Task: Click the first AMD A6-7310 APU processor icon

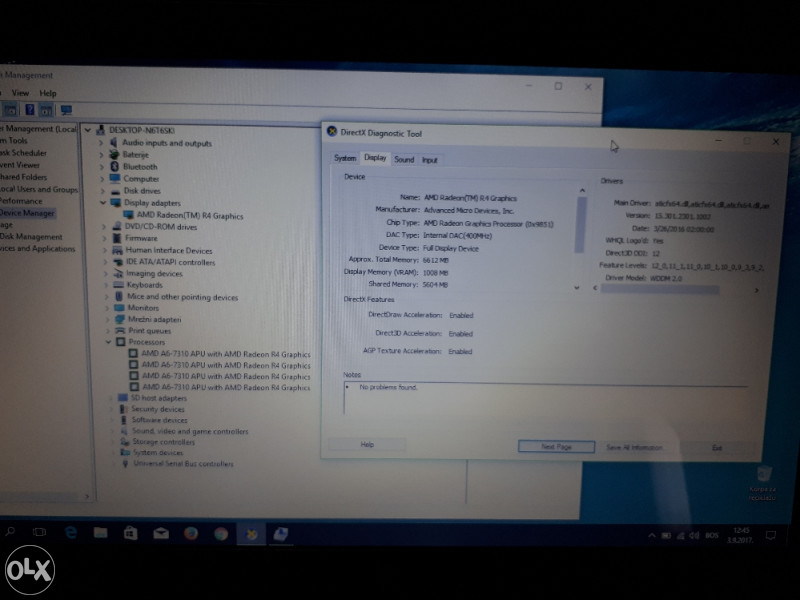Action: pyautogui.click(x=133, y=353)
